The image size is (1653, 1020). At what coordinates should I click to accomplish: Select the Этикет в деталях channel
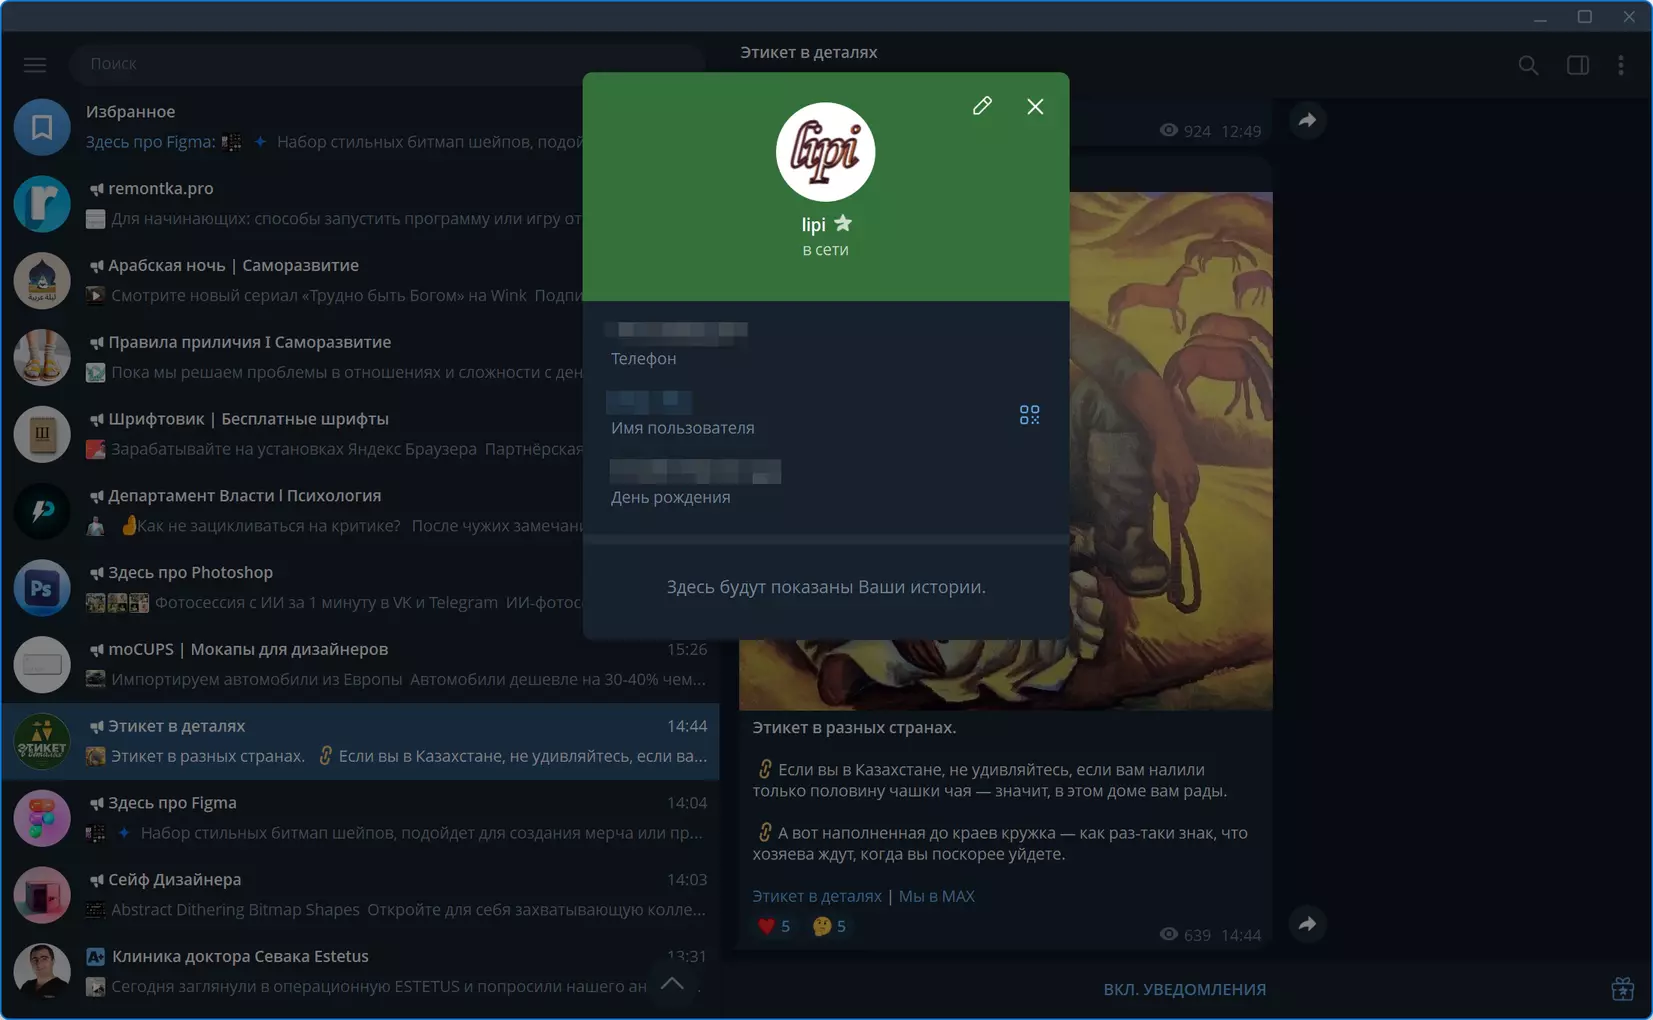[360, 742]
